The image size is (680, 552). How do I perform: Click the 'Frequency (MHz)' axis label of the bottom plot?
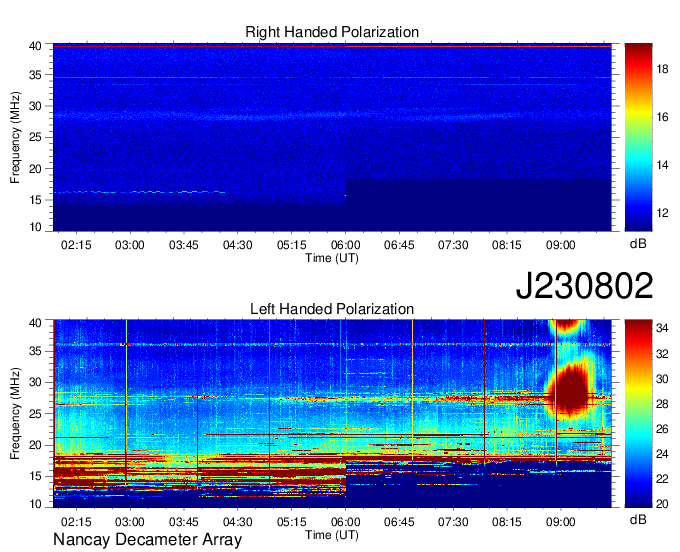coord(15,414)
